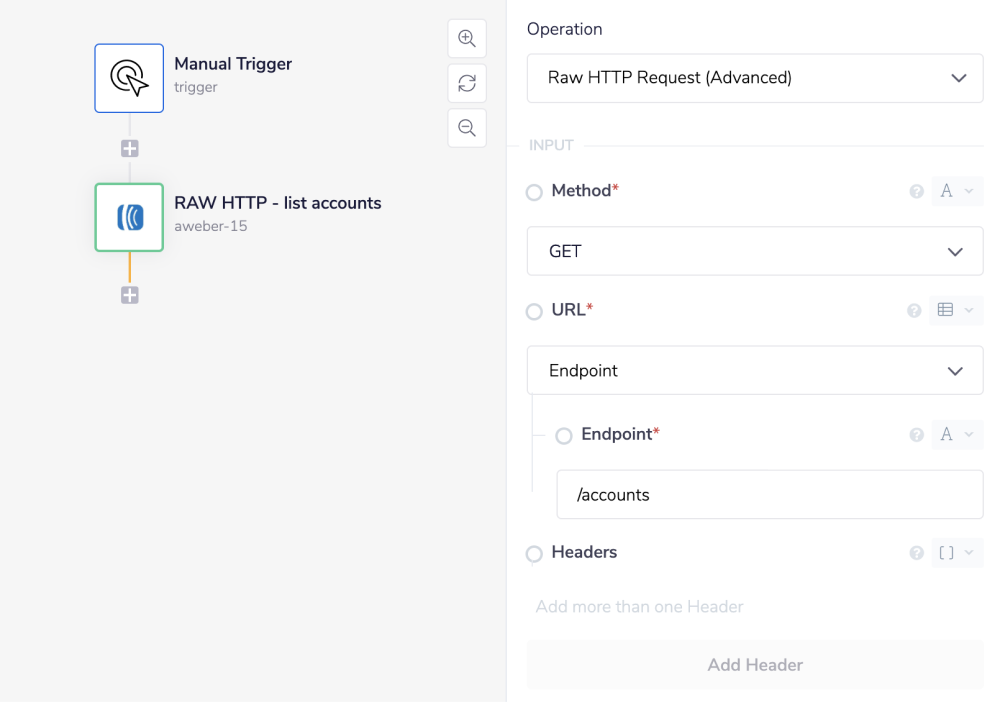Screen dimensions: 1000x702
Task: Zoom in on the workflow canvas
Action: click(467, 39)
